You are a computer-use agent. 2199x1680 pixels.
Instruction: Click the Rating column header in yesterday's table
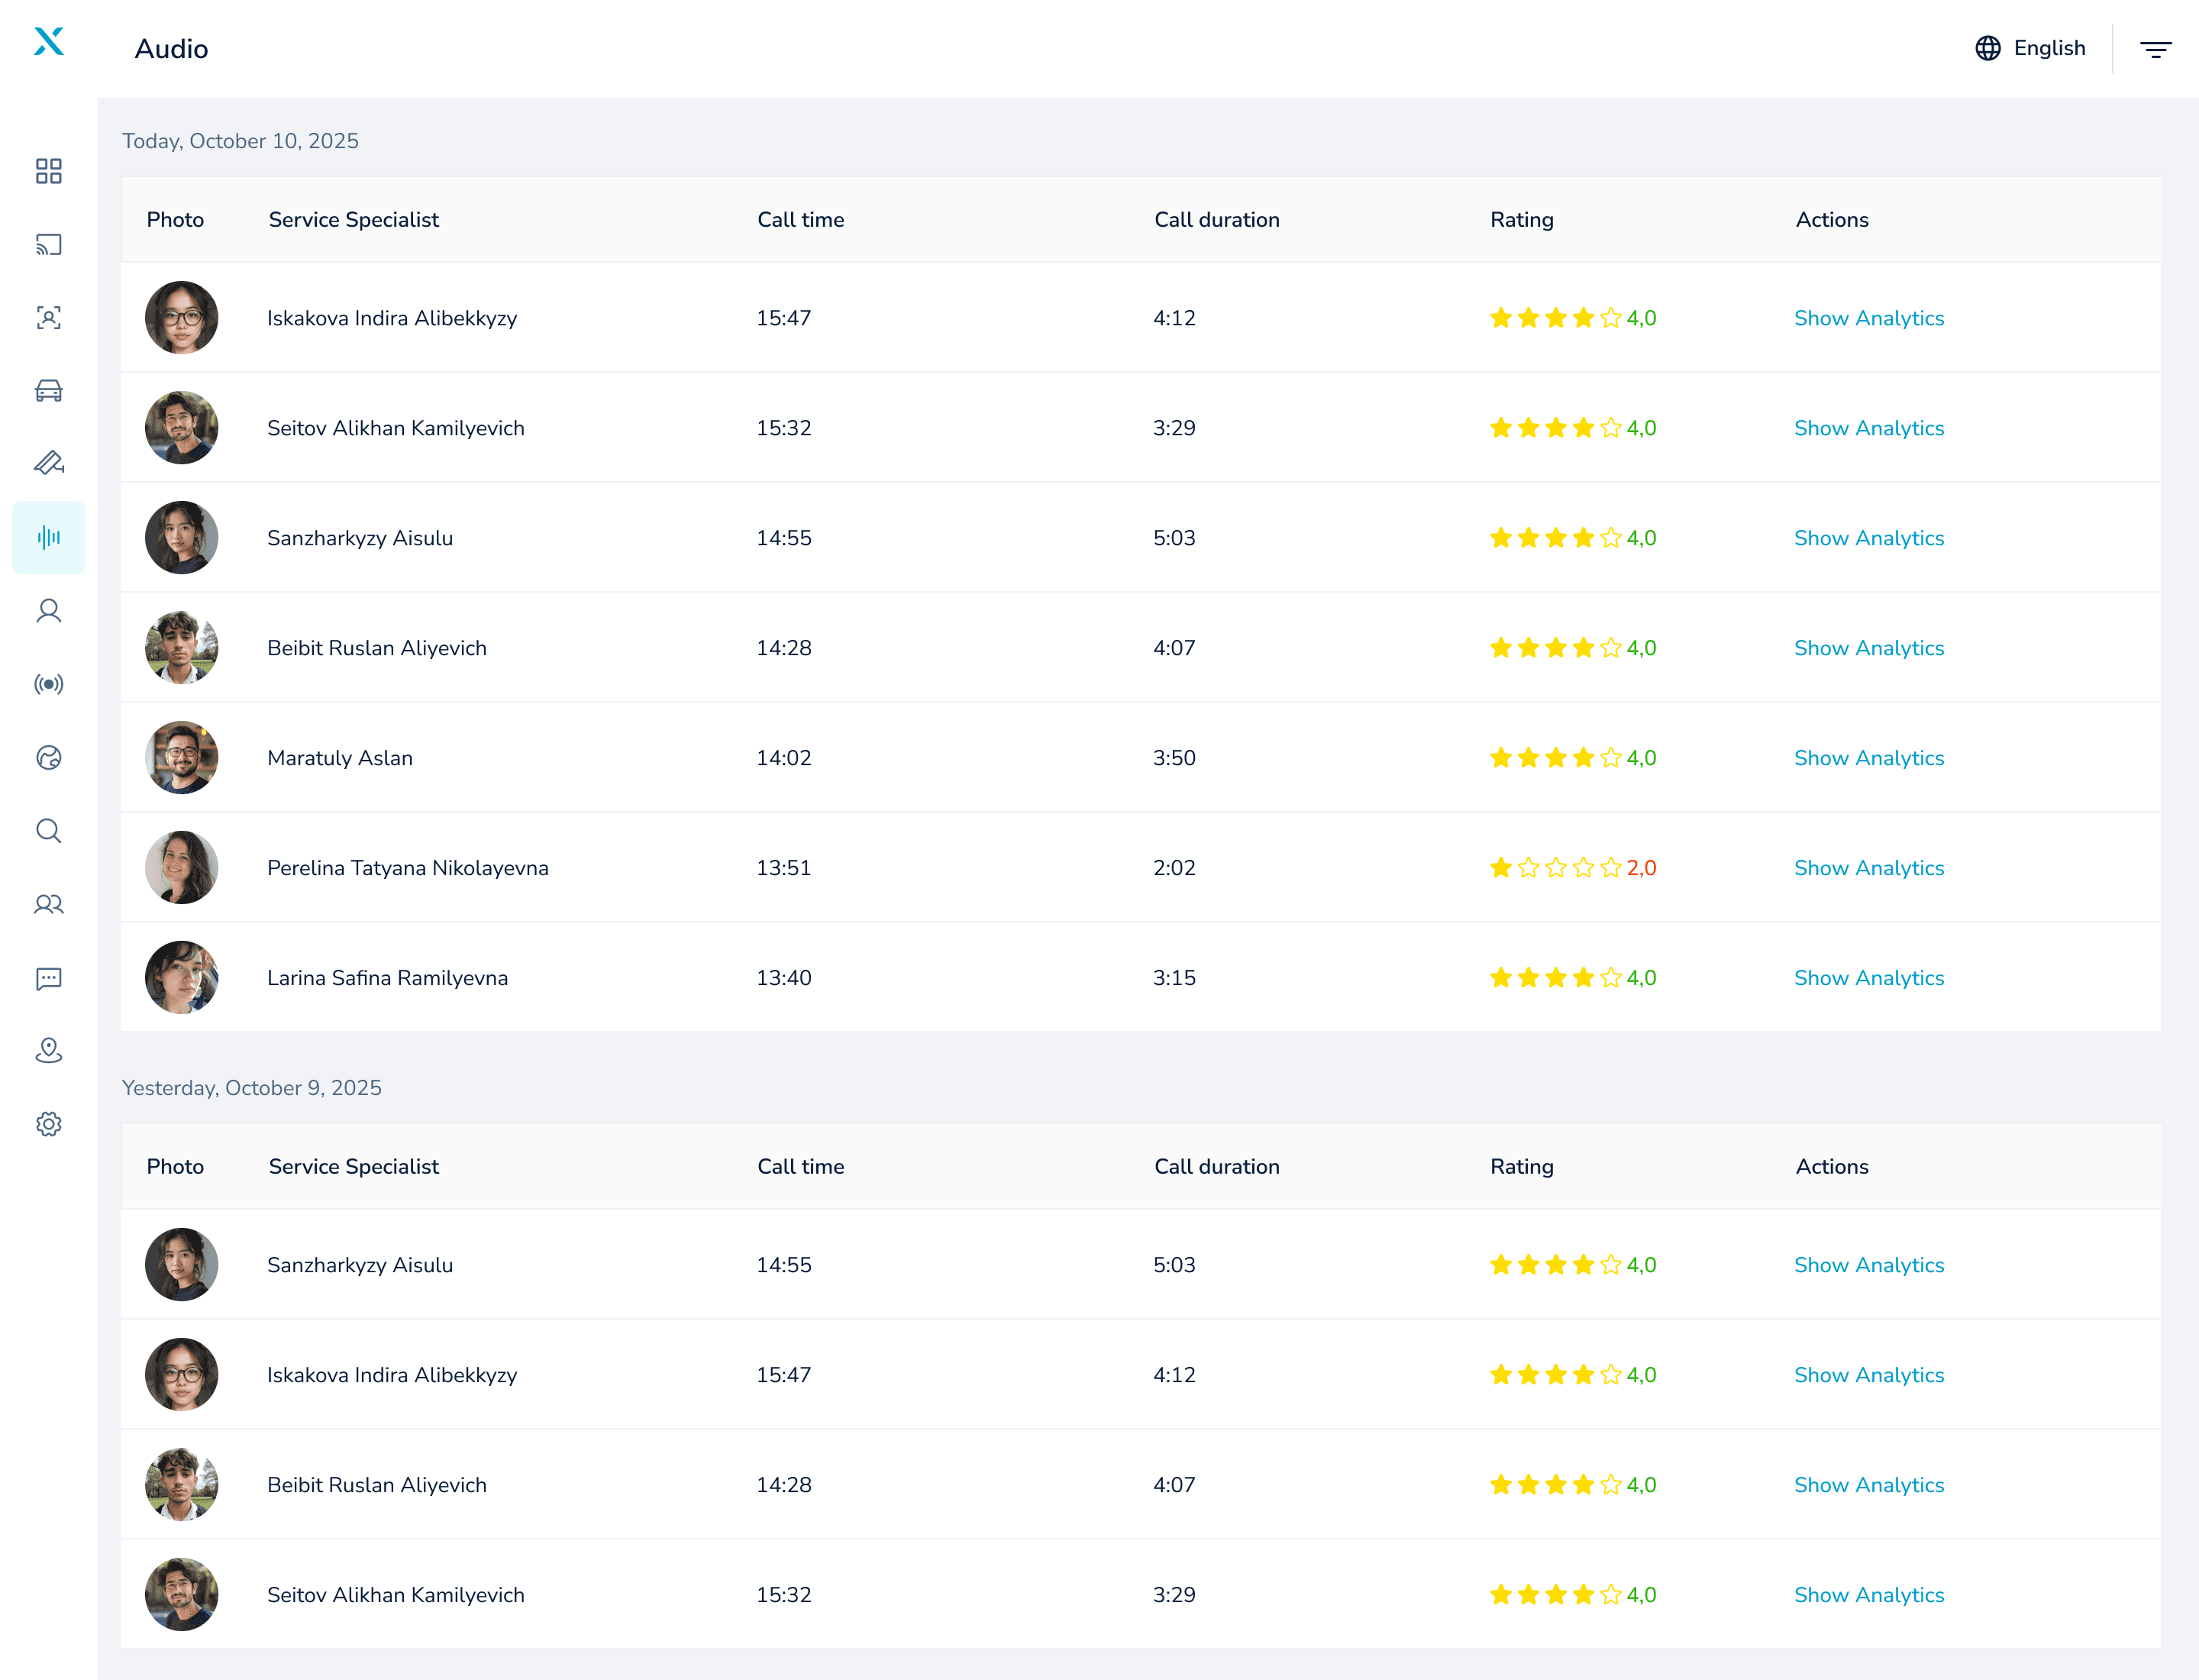pos(1521,1167)
